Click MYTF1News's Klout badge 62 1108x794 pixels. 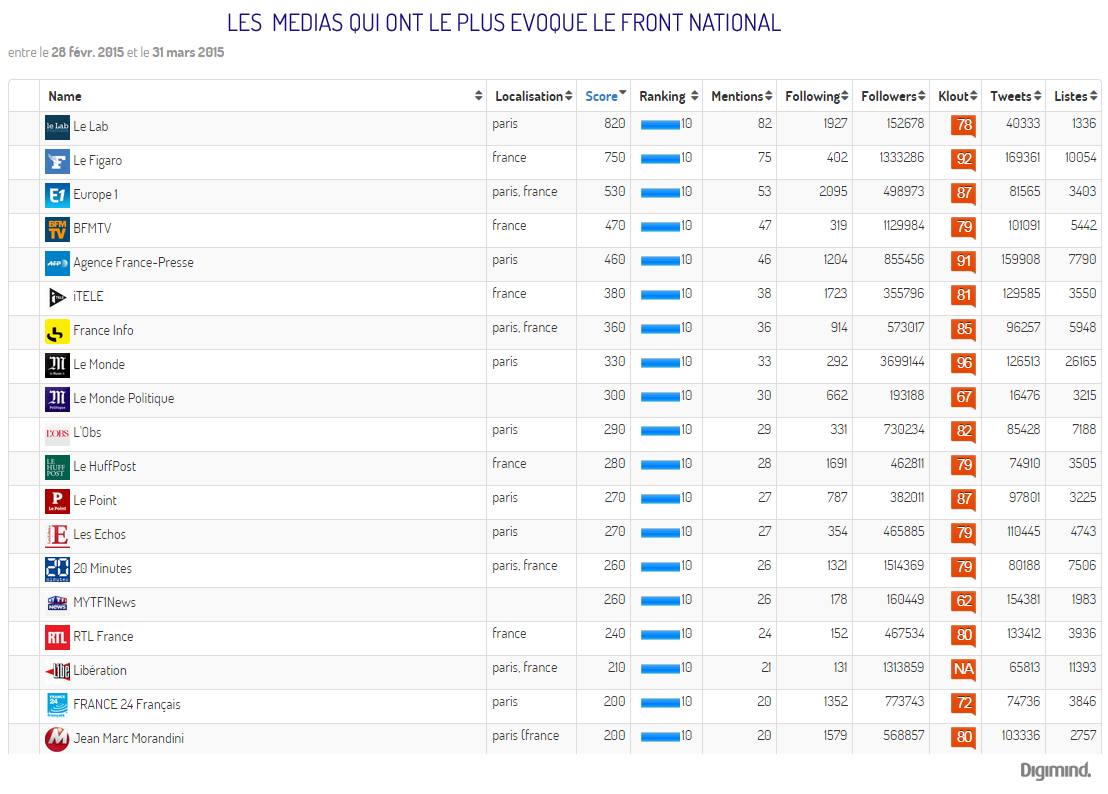(964, 602)
